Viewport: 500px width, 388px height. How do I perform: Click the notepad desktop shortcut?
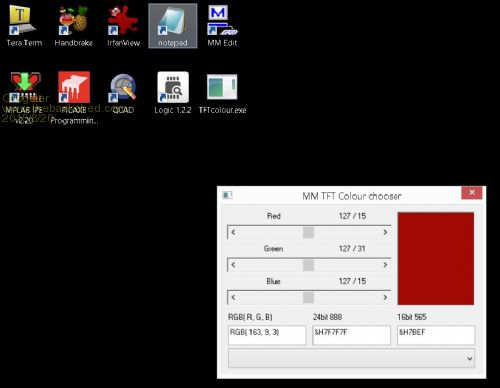[173, 26]
